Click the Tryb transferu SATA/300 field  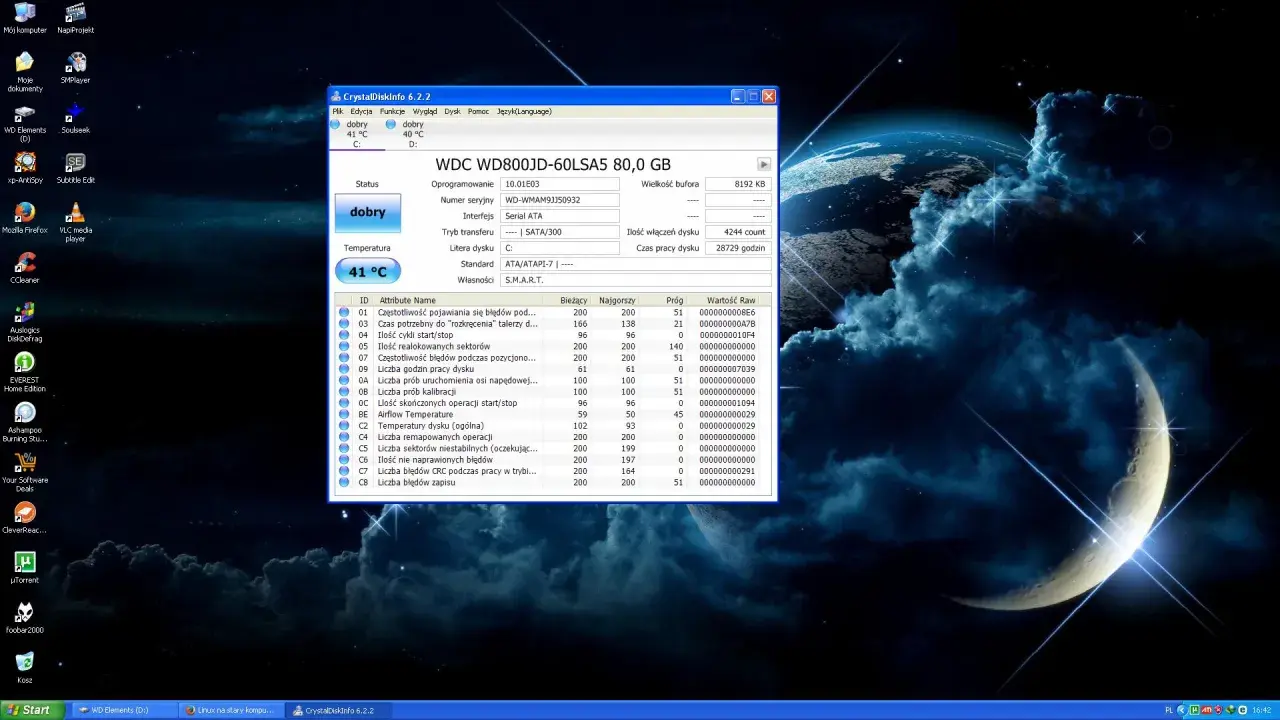tap(560, 232)
